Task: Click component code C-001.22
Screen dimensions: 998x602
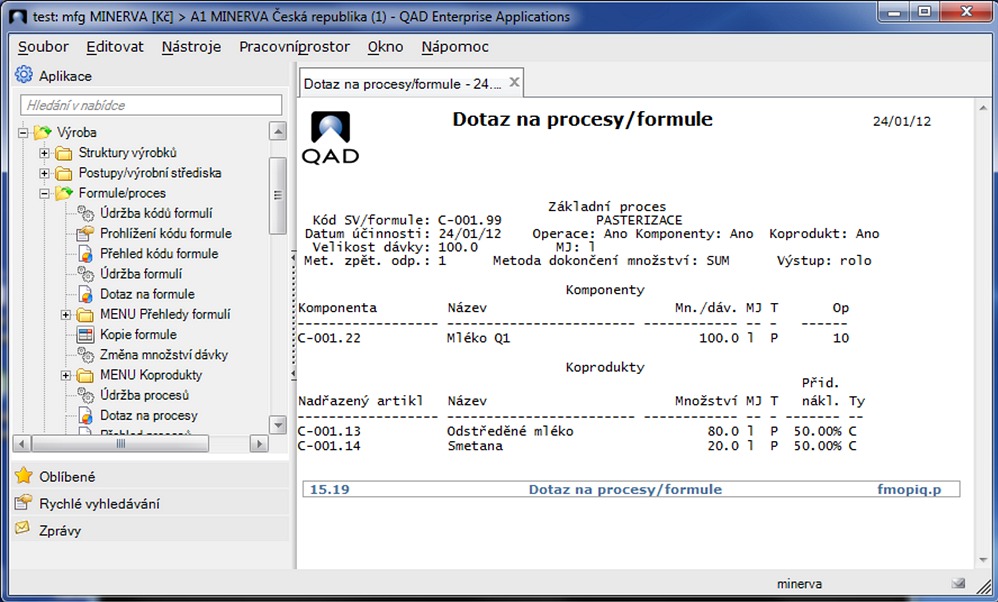Action: coord(329,338)
